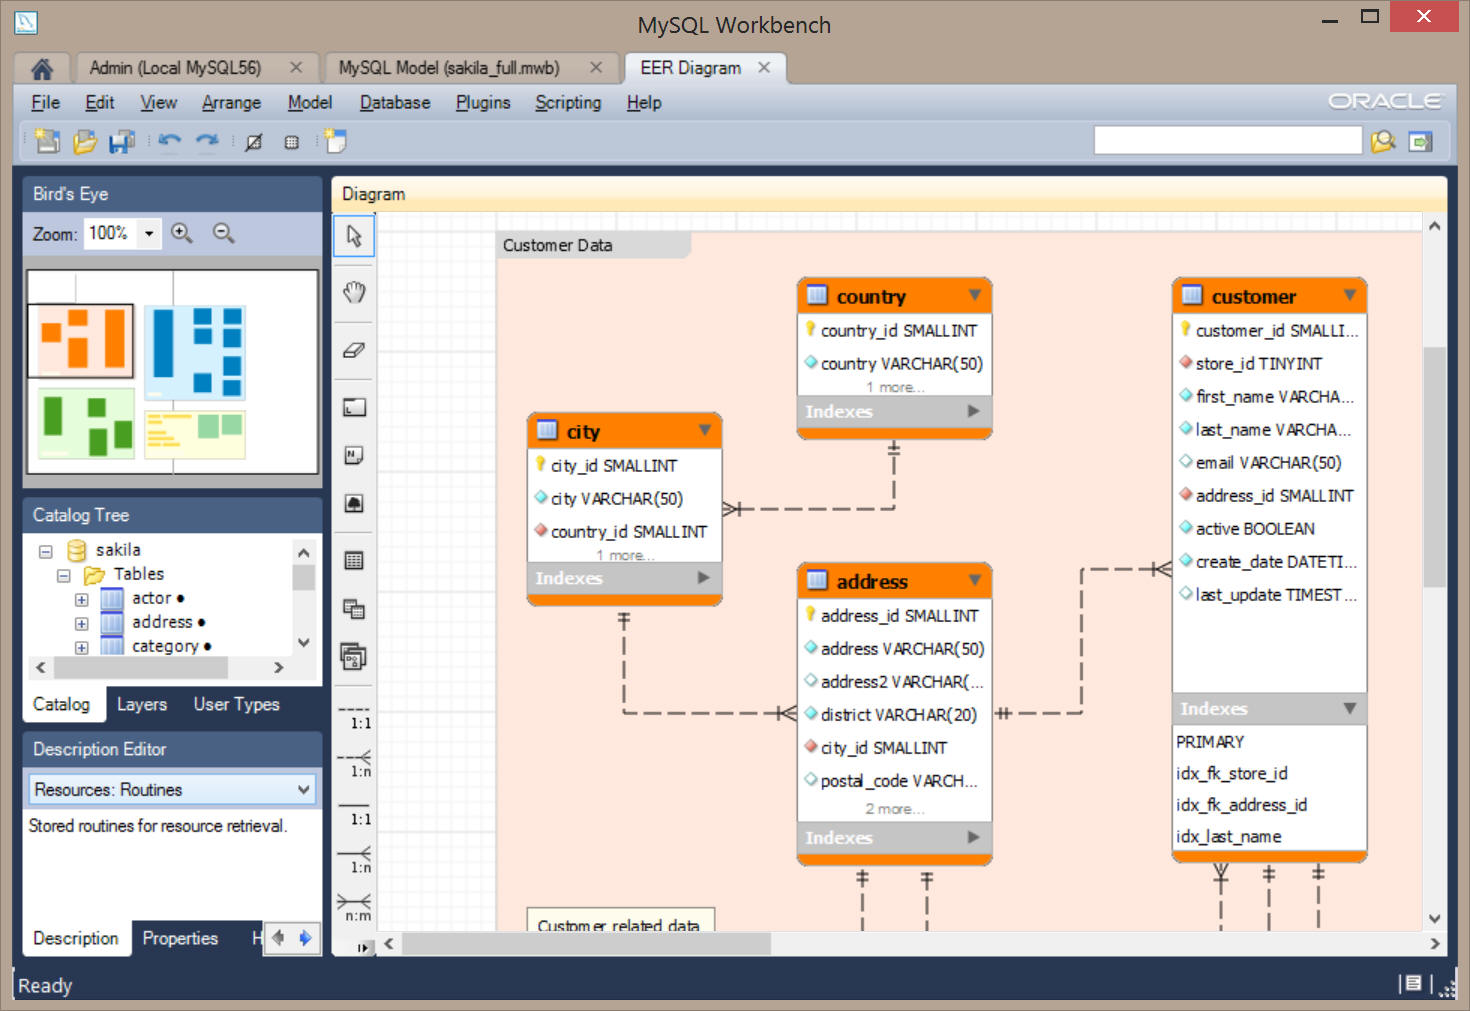Open the Plugins menu

tap(483, 102)
